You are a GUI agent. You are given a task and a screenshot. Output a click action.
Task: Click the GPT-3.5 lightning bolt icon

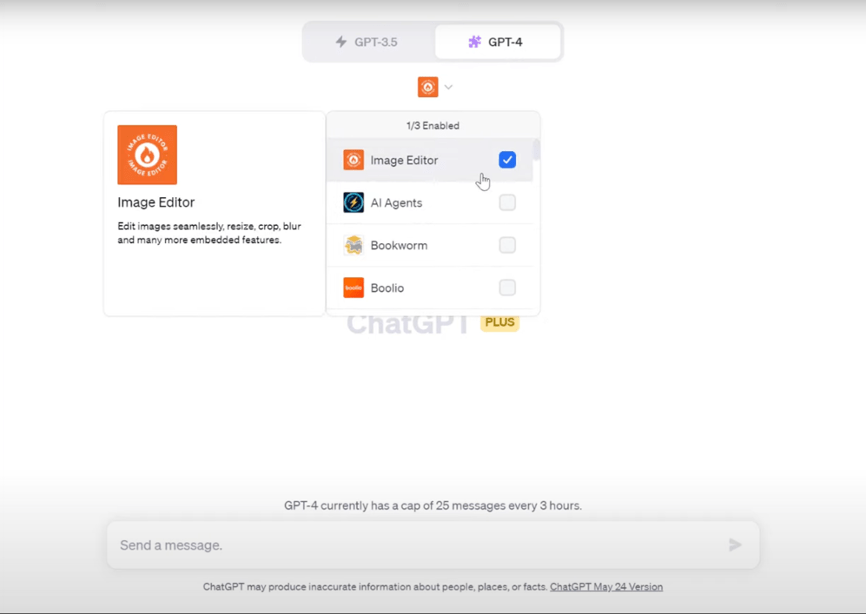[341, 42]
